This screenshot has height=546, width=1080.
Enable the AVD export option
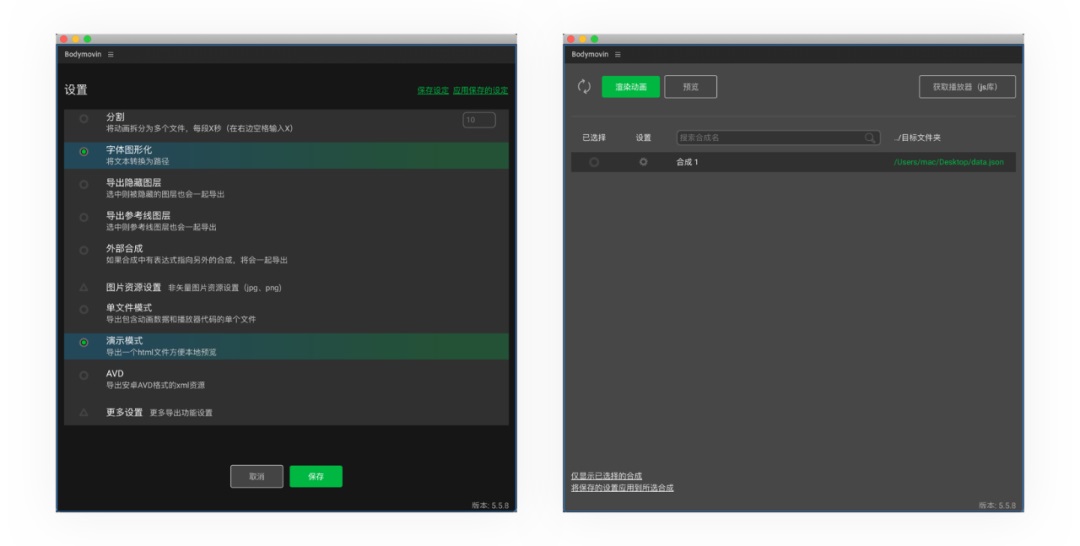coord(84,375)
